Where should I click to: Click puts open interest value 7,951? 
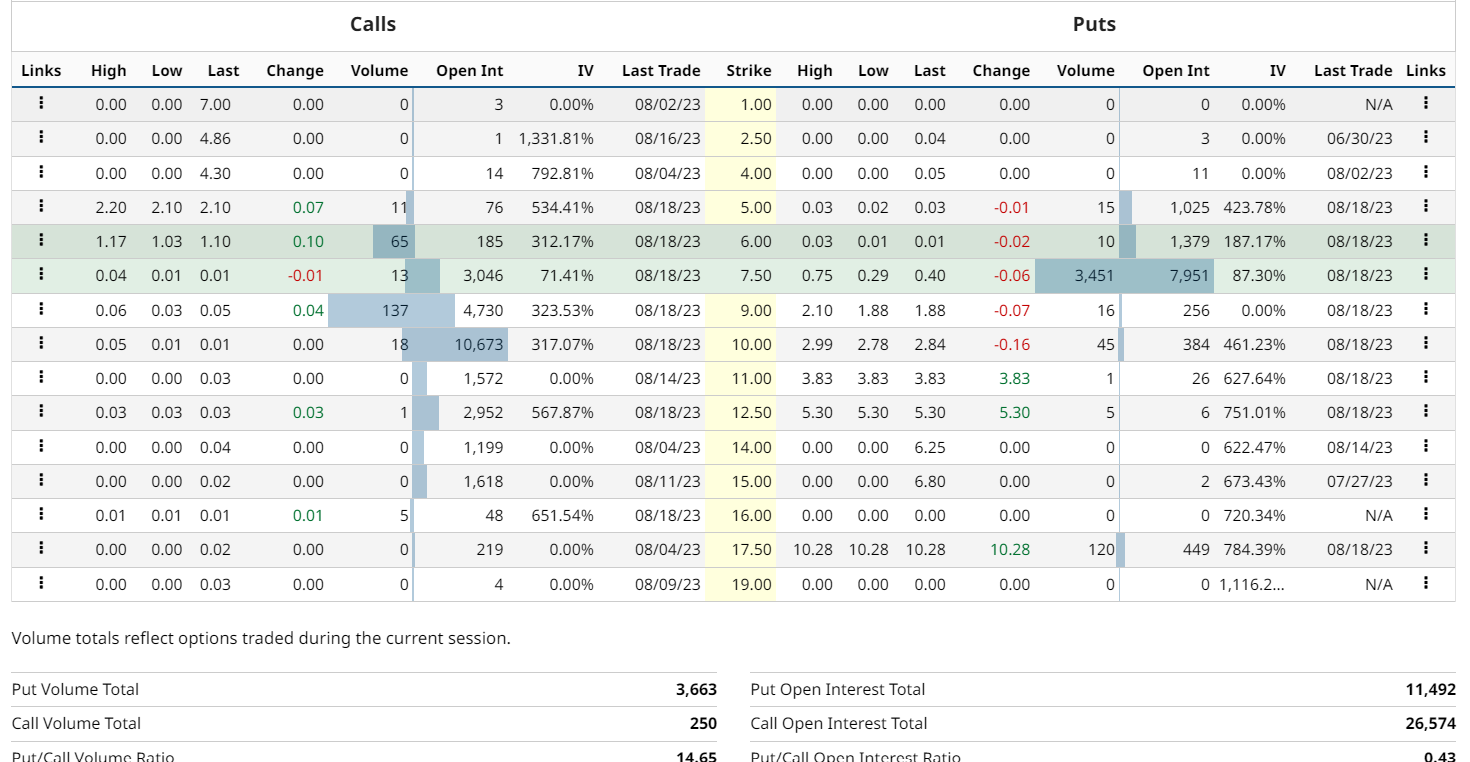(x=1189, y=275)
